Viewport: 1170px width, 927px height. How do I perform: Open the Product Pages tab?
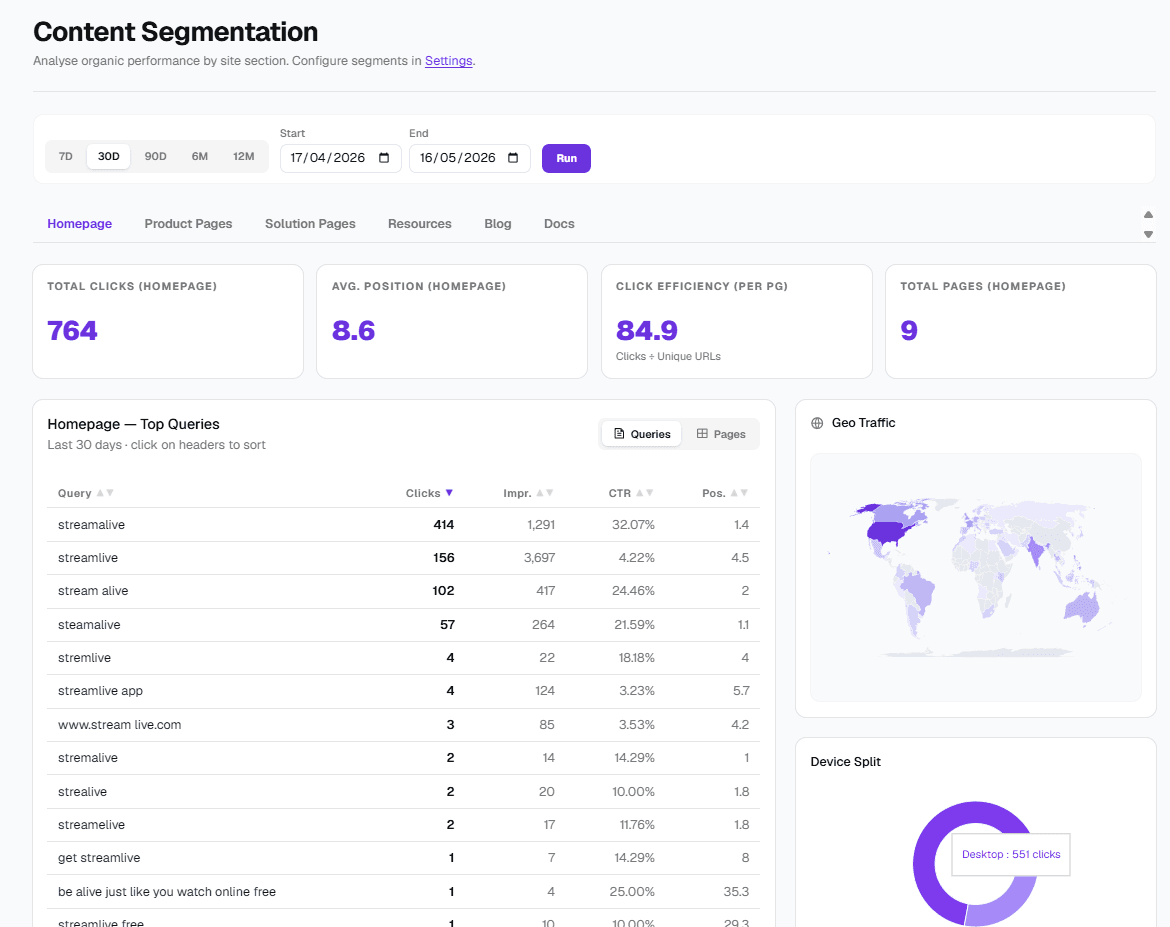(x=188, y=224)
